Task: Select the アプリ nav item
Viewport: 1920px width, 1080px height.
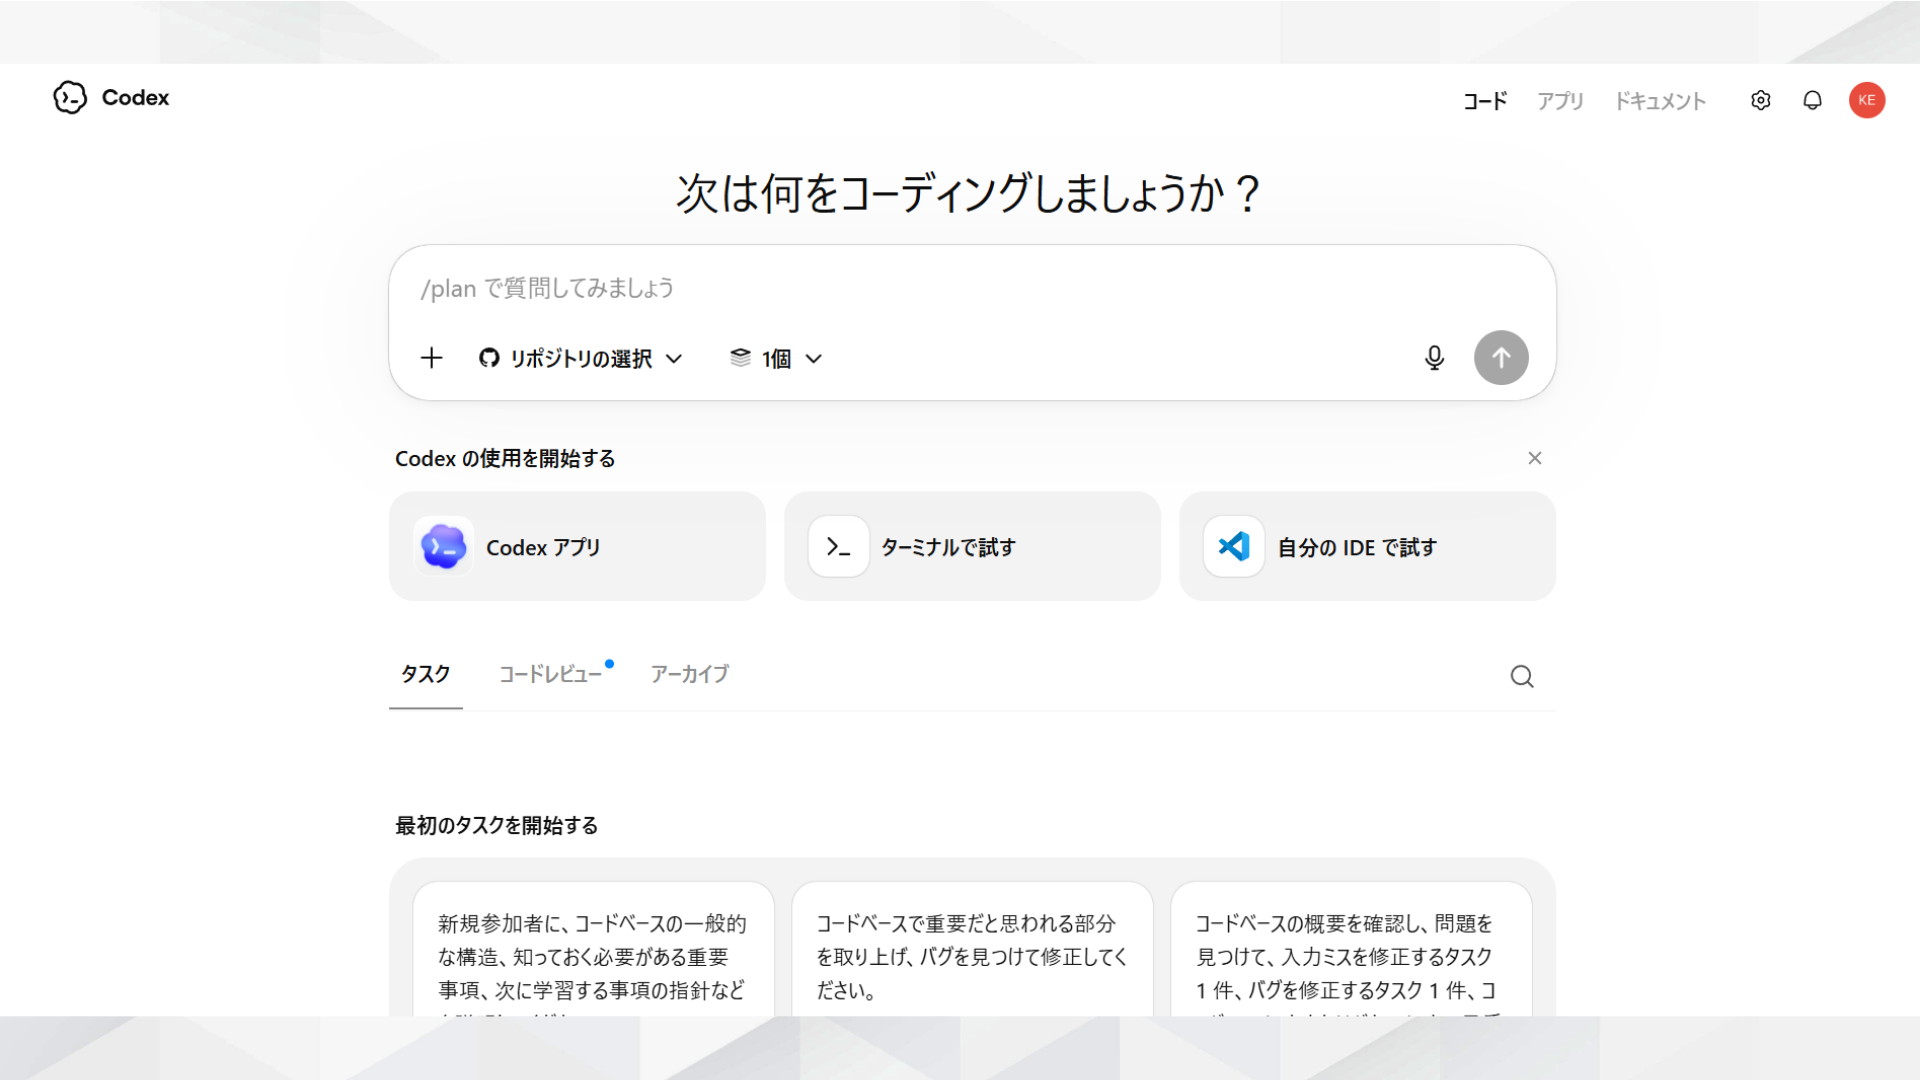Action: [x=1560, y=101]
